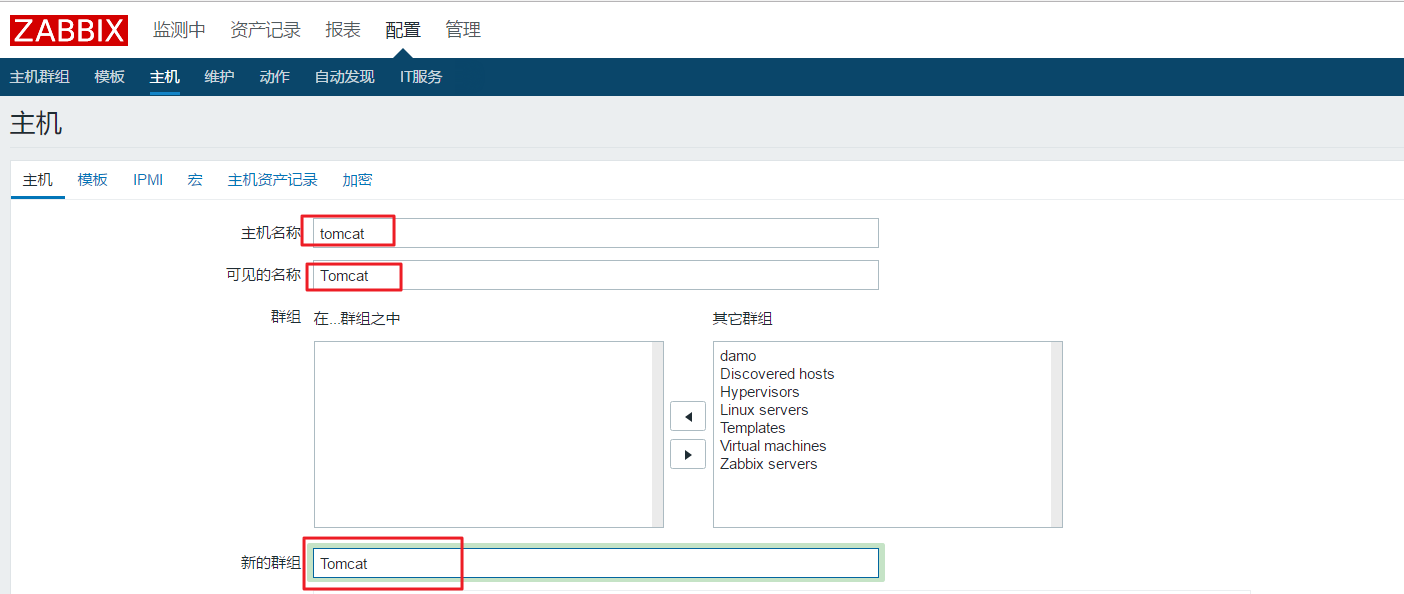Click the 在...群组之中 list scrollbar
Screen dimensions: 1404x594
(x=658, y=434)
